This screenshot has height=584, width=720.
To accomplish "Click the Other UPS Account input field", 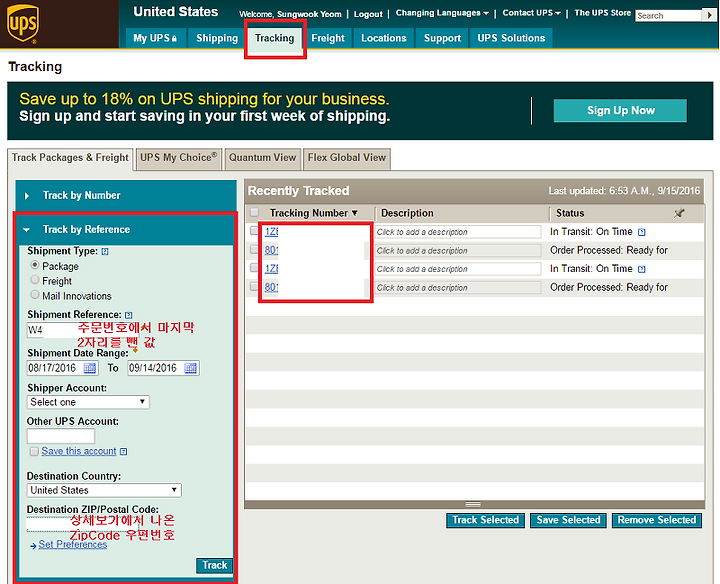I will pyautogui.click(x=61, y=436).
